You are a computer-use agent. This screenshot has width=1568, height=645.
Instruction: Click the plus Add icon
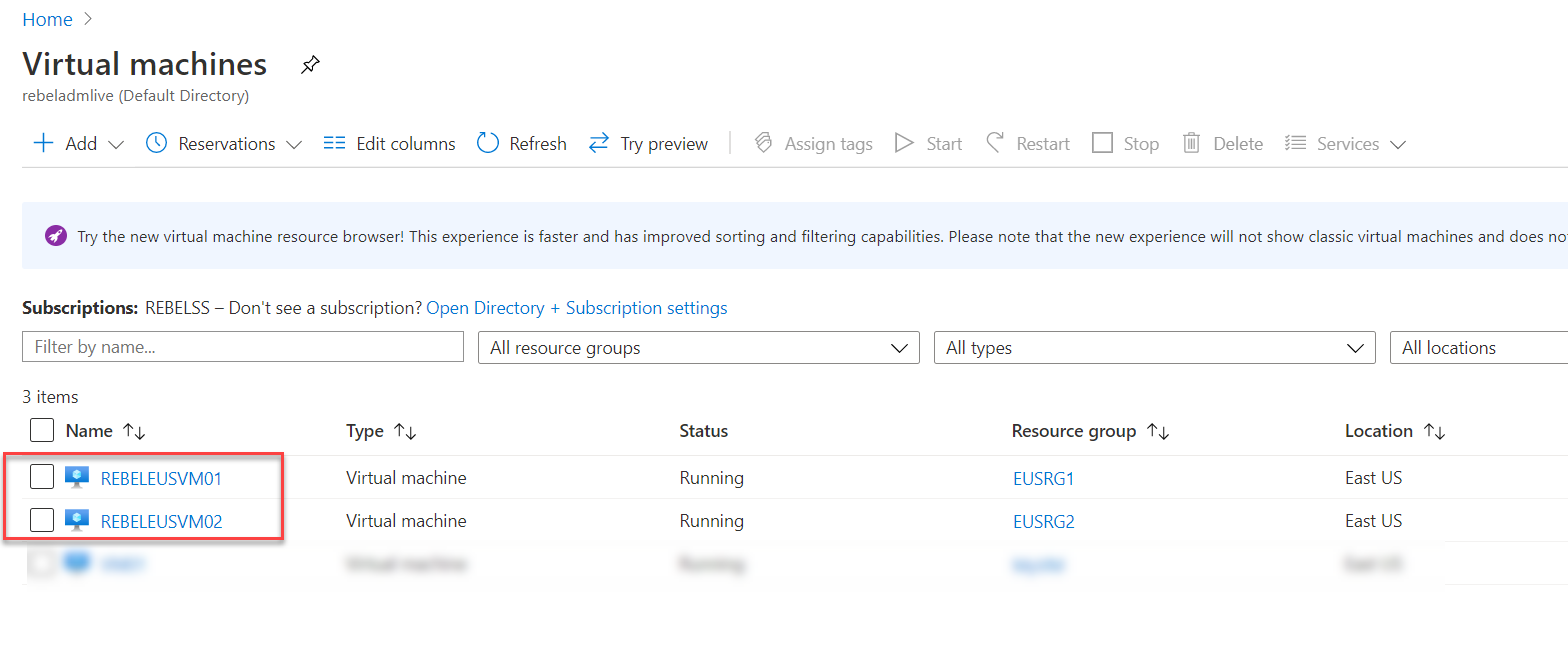pyautogui.click(x=43, y=143)
